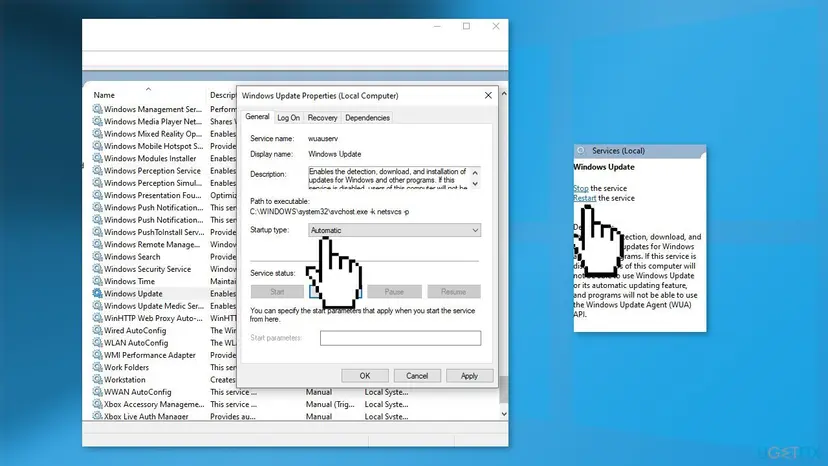
Task: Click the Resume service button
Action: (x=454, y=292)
